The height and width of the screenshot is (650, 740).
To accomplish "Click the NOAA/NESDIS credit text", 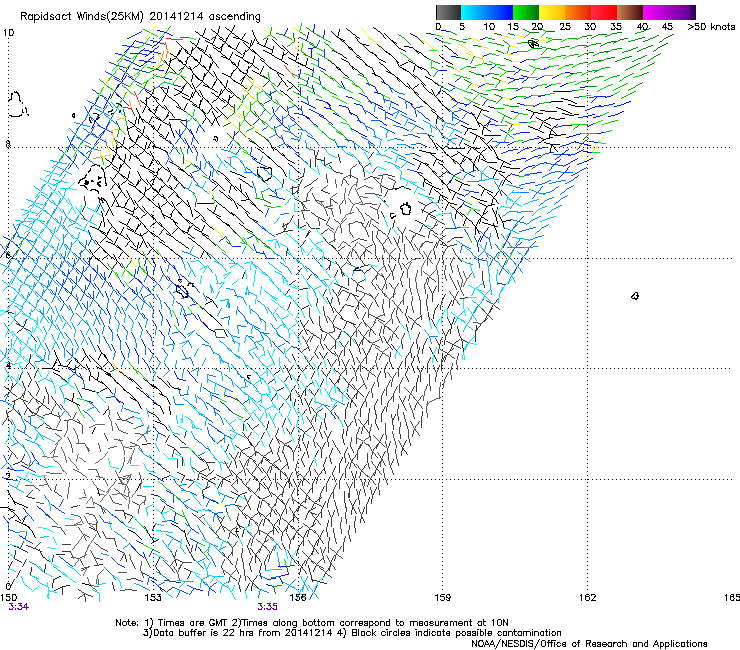I will [x=589, y=644].
